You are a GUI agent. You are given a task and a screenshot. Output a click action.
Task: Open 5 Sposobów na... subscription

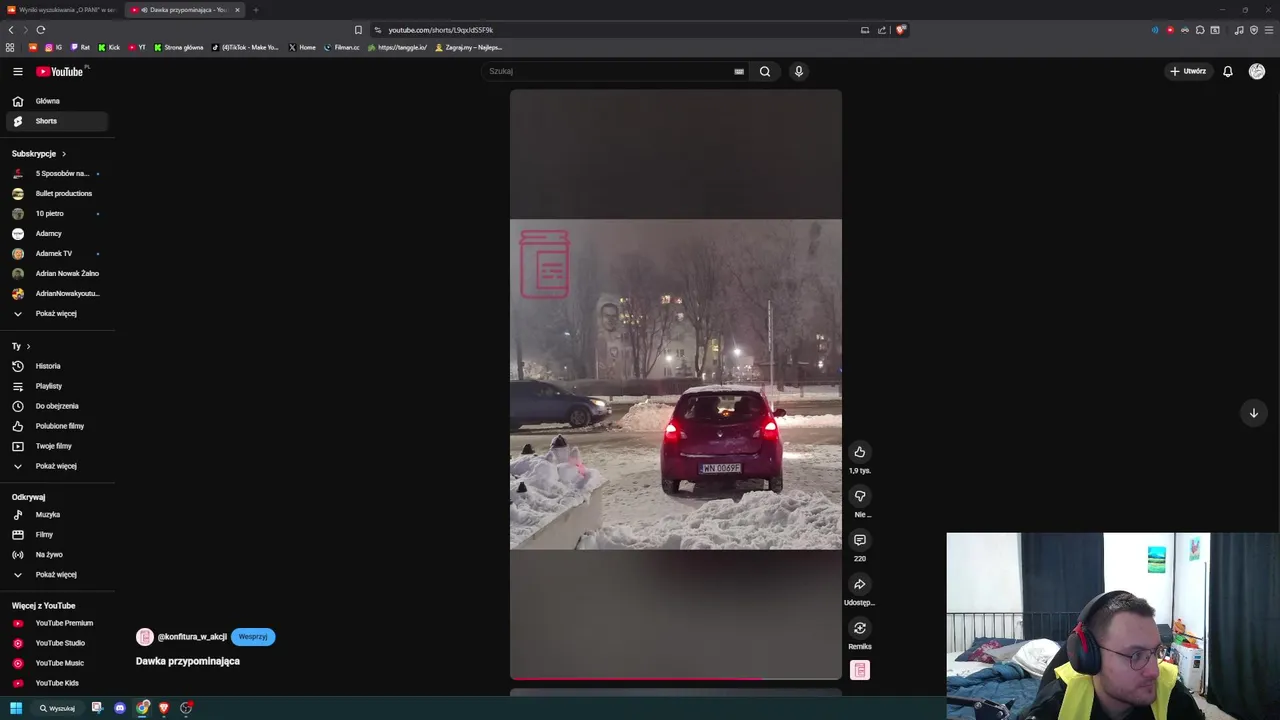[57, 173]
